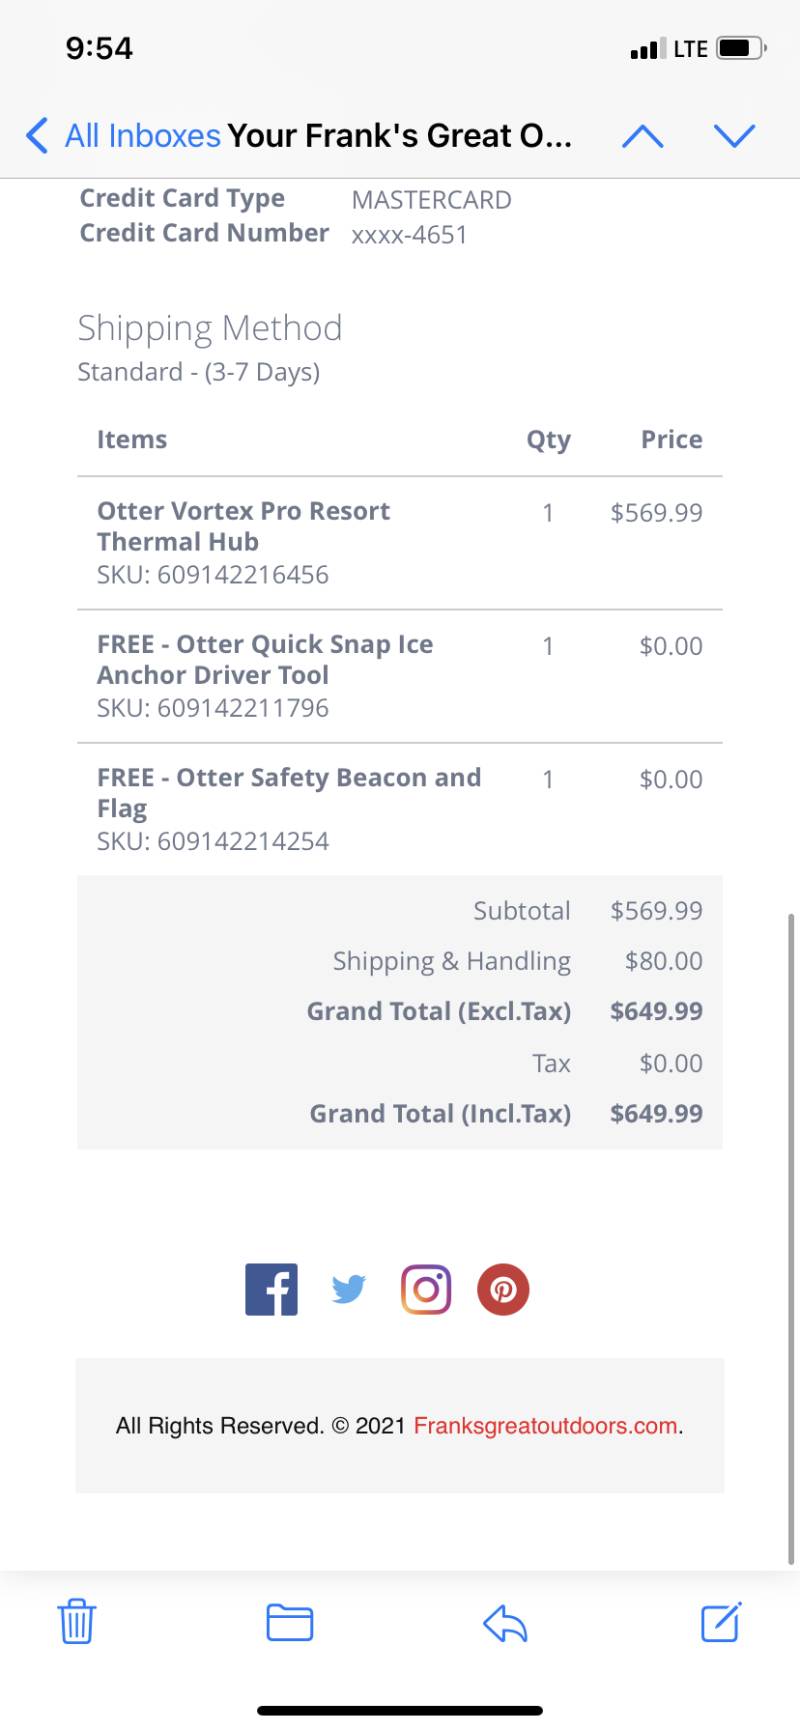Return to All Inboxes

tap(142, 136)
